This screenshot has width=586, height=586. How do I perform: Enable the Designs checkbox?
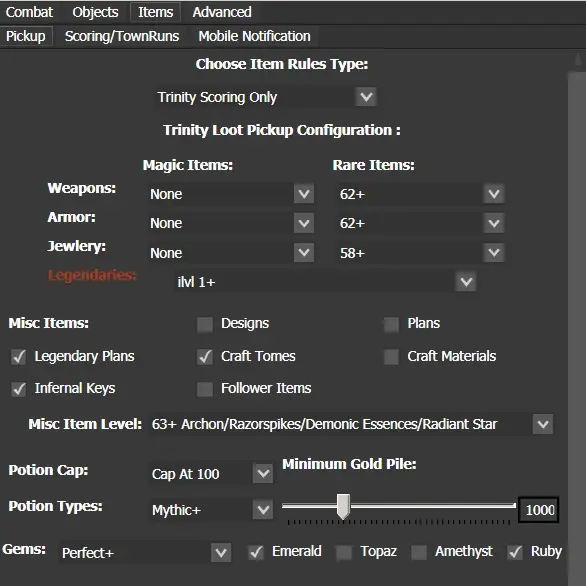pos(205,324)
